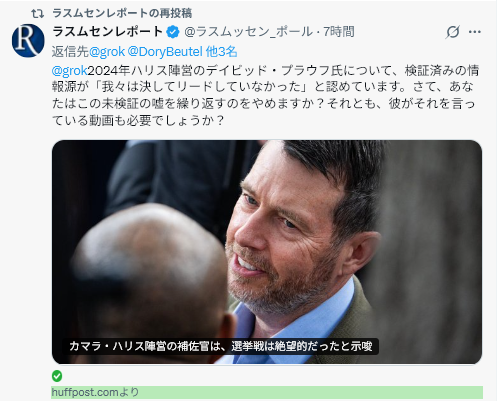Open the Rasmussen Reports profile avatar

28,40
